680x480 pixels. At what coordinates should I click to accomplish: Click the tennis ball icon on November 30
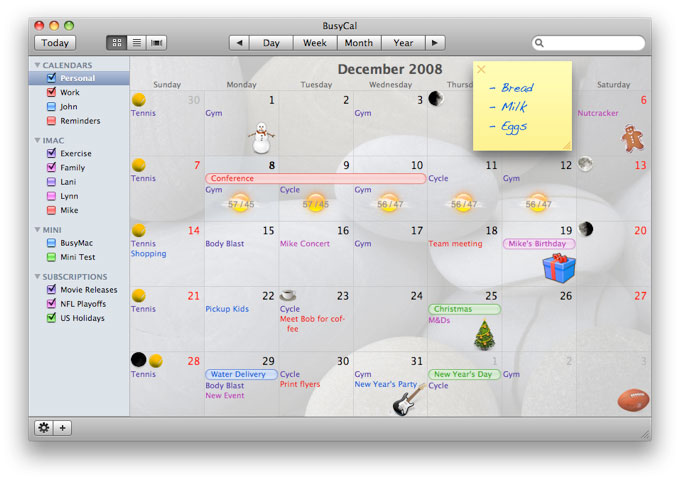click(x=139, y=100)
